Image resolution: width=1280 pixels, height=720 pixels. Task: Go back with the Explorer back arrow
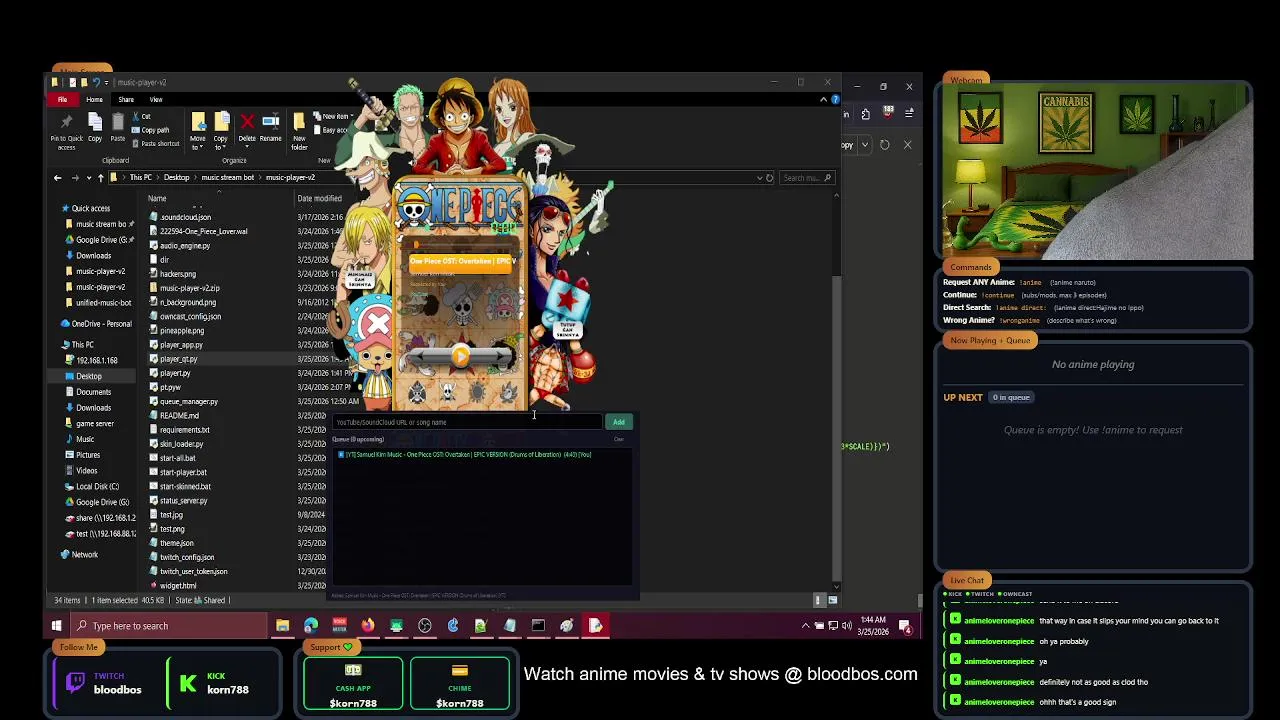pyautogui.click(x=57, y=178)
